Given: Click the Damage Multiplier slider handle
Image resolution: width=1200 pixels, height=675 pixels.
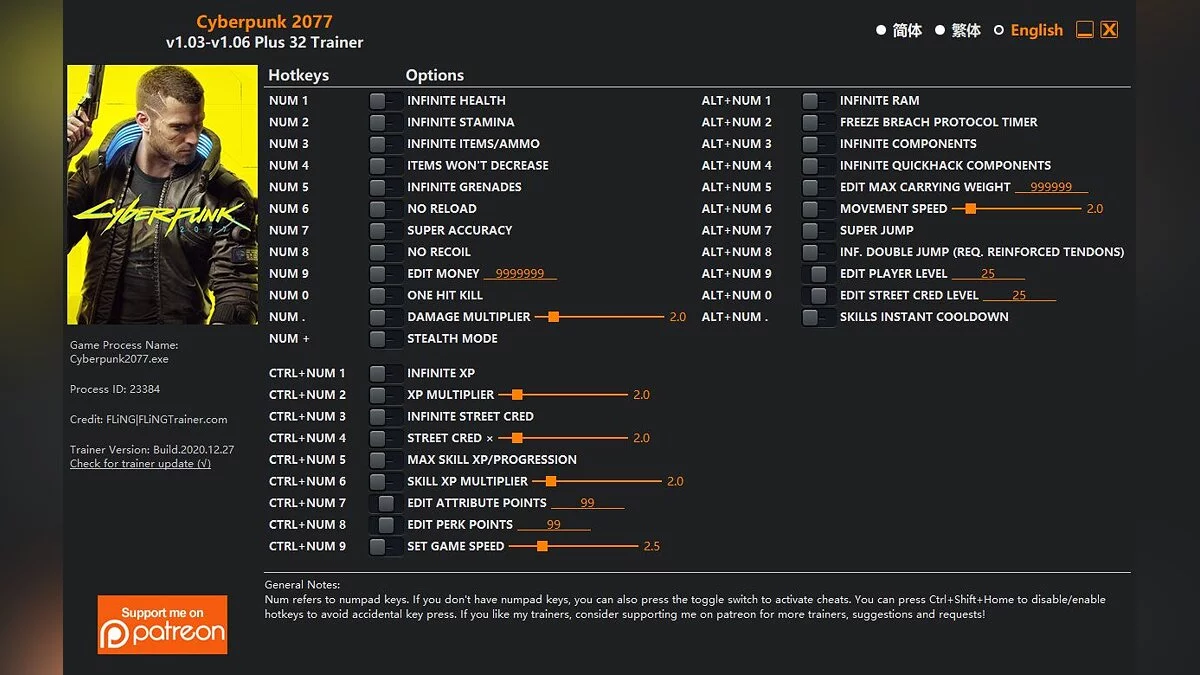Looking at the screenshot, I should (x=553, y=317).
